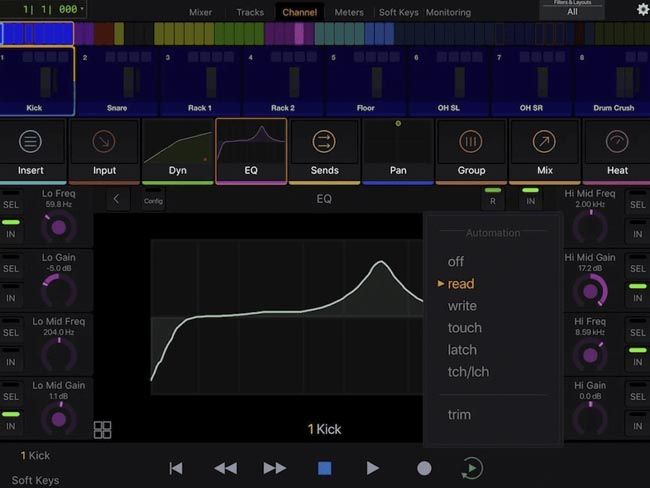Switch to the Meters tab

pos(349,12)
